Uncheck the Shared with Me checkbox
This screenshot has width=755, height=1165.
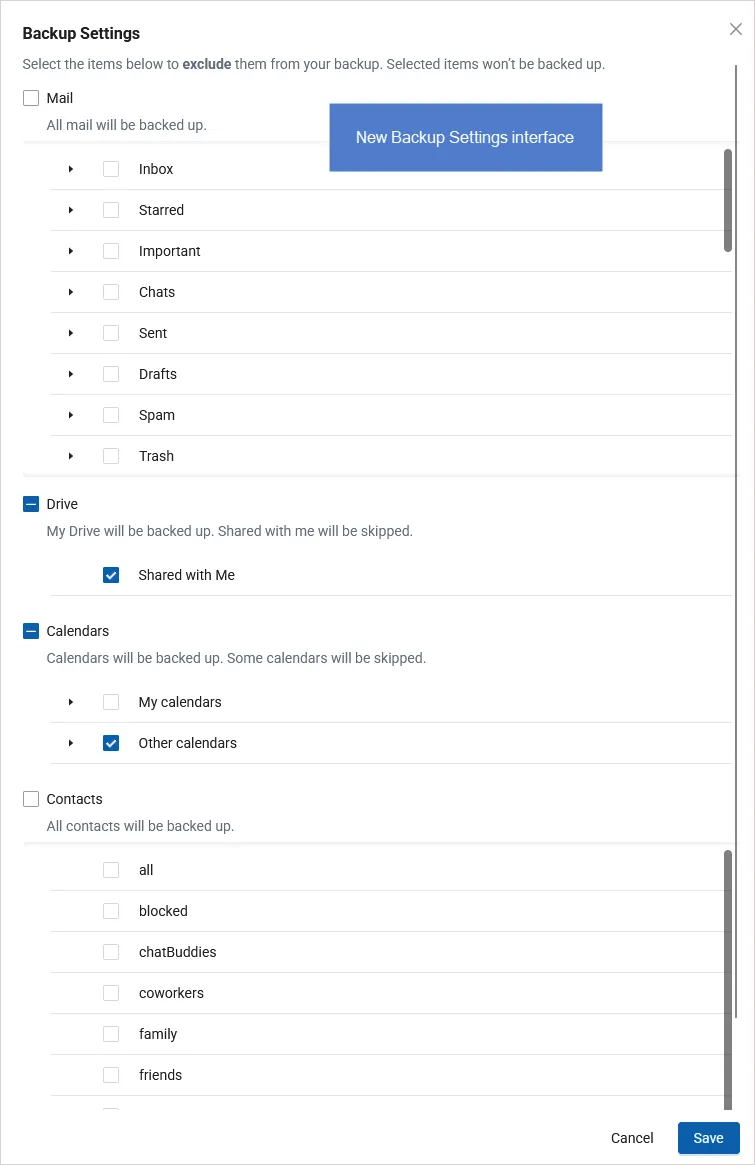click(111, 575)
